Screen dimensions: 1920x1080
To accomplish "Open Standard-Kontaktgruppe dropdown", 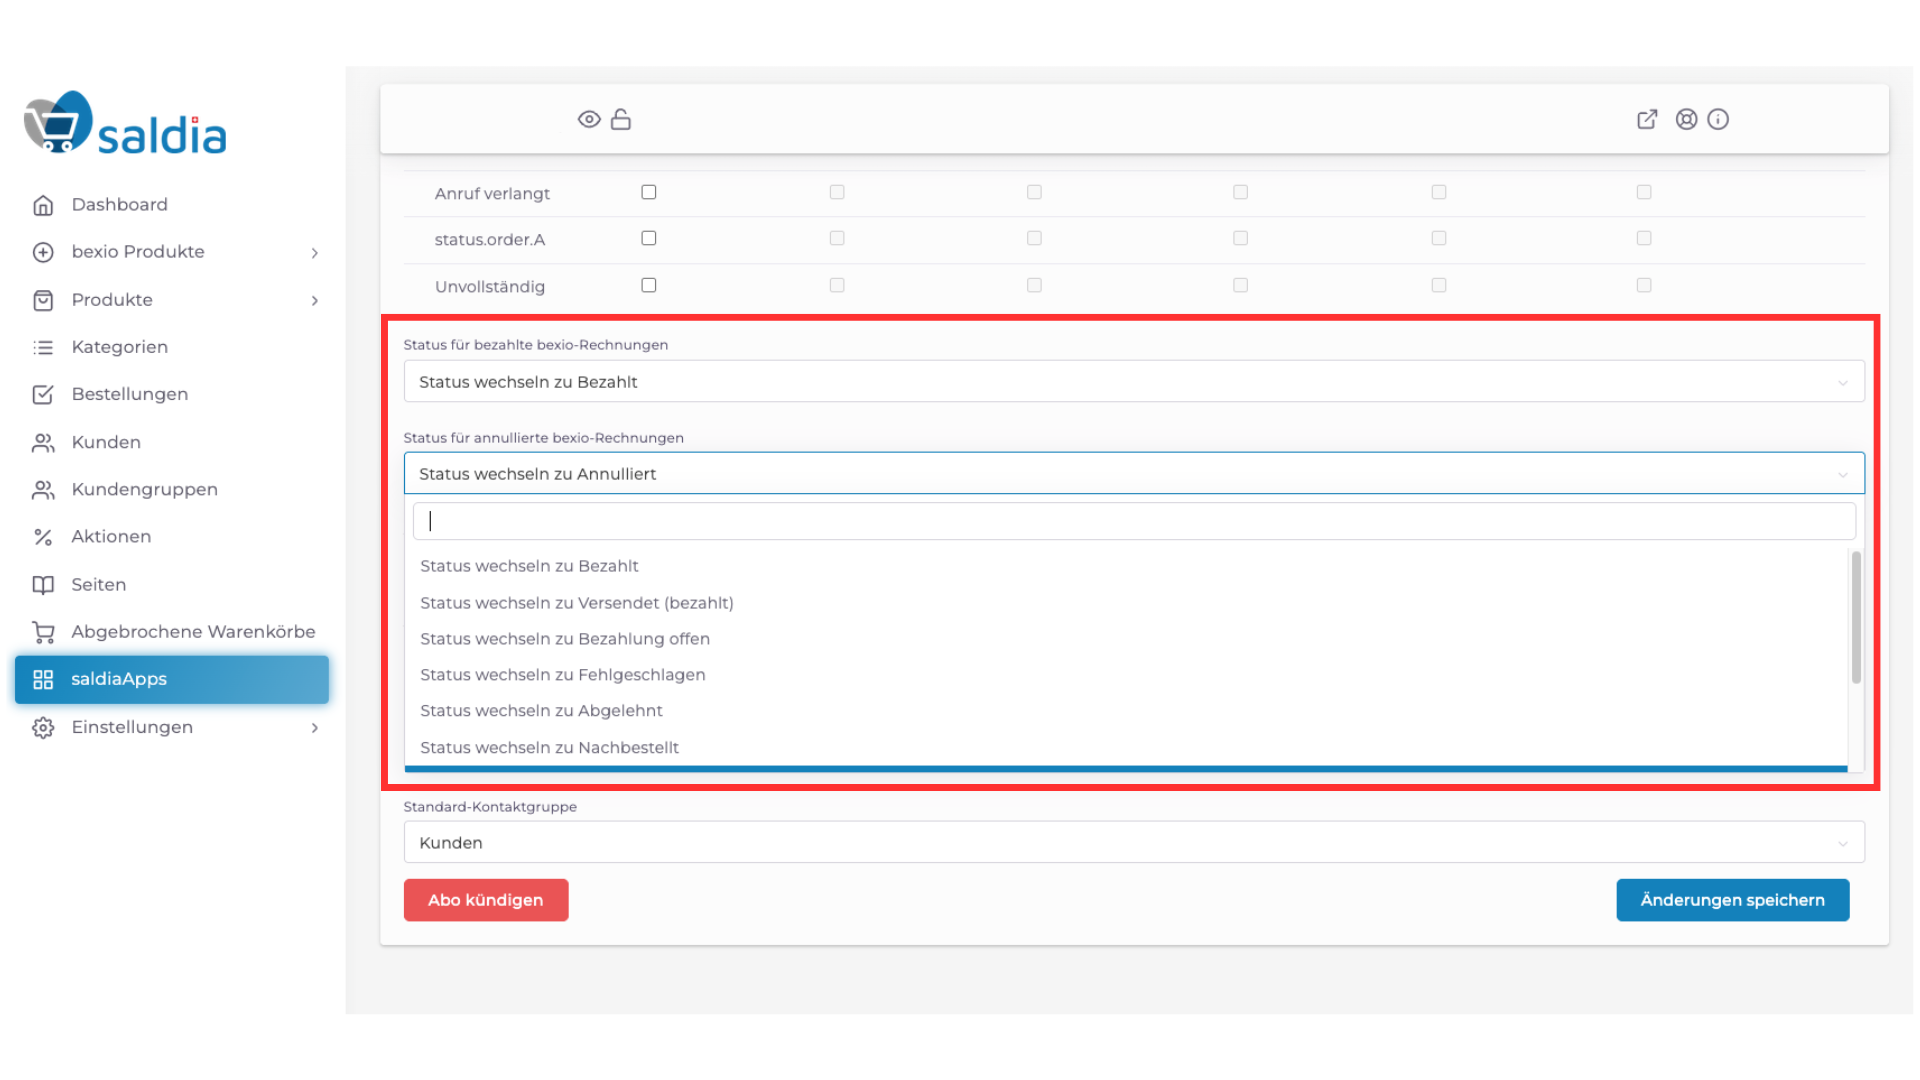I will [1134, 843].
